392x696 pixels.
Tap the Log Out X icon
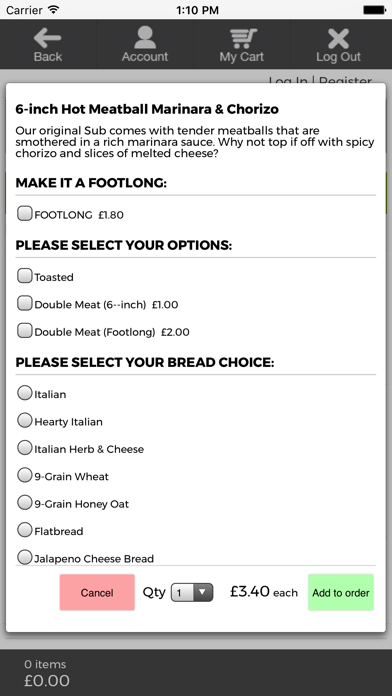338,38
